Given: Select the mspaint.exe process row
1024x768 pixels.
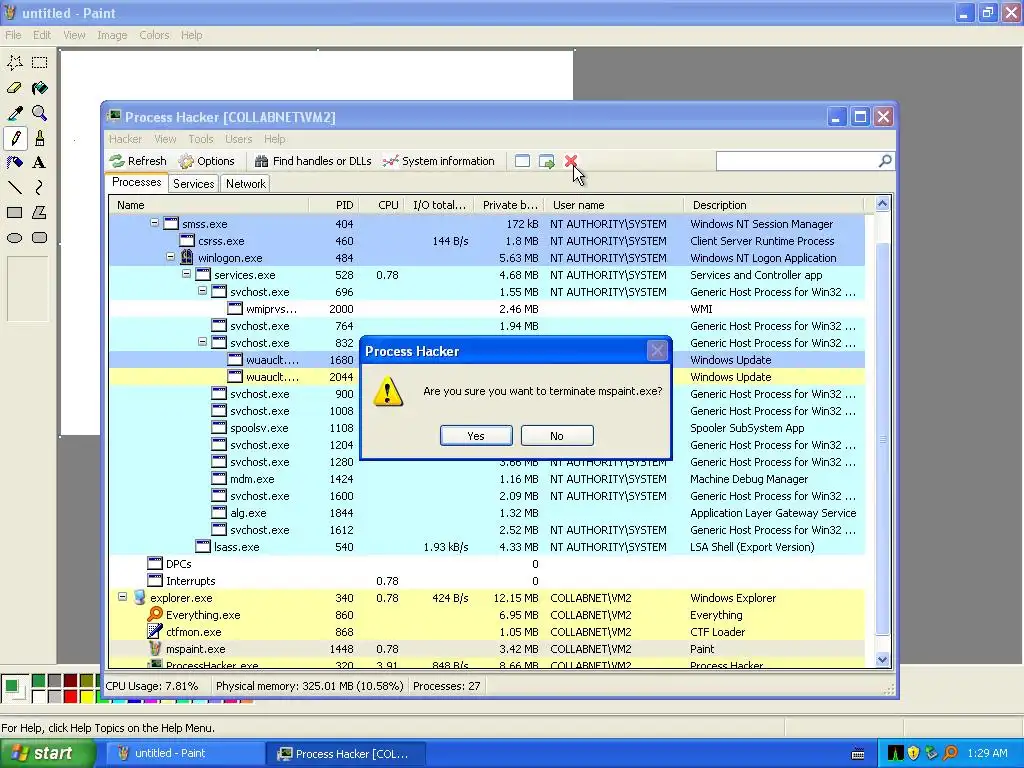Looking at the screenshot, I should tap(487, 649).
